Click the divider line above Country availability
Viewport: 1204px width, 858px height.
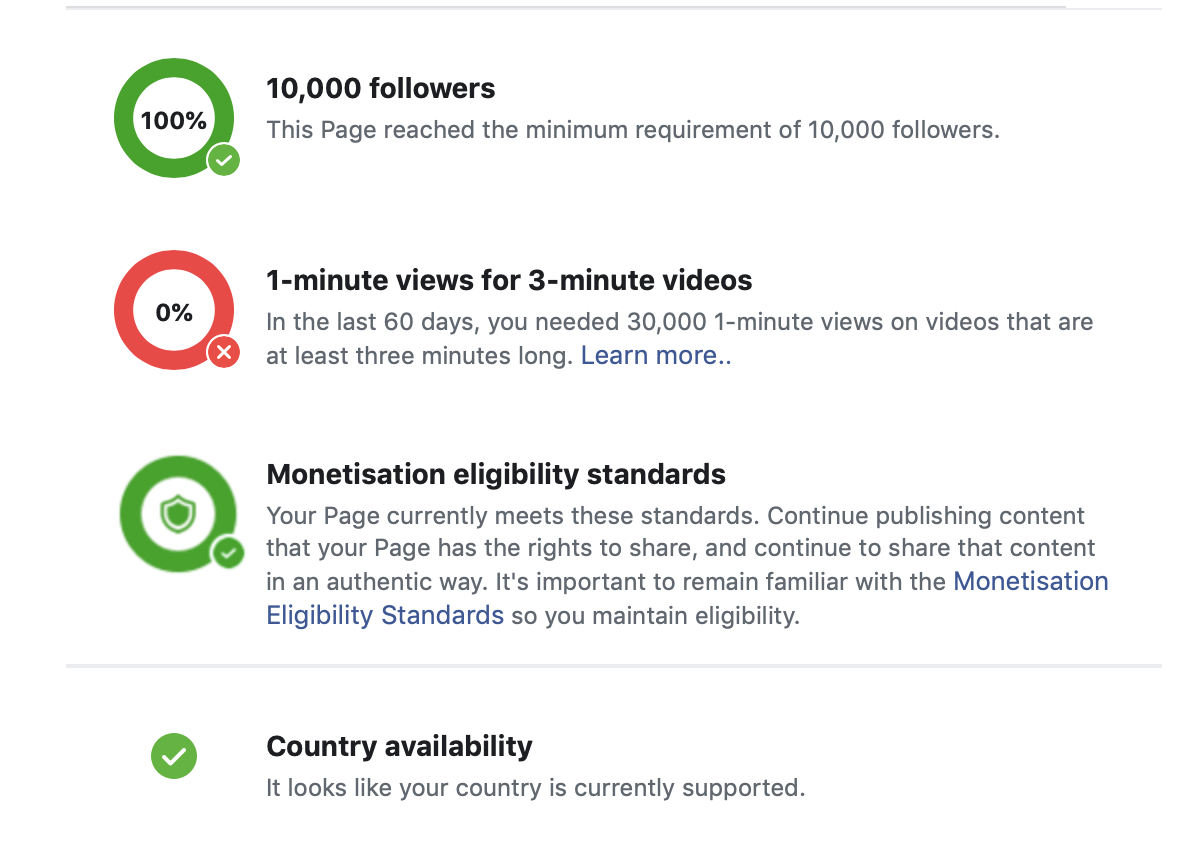click(x=614, y=665)
